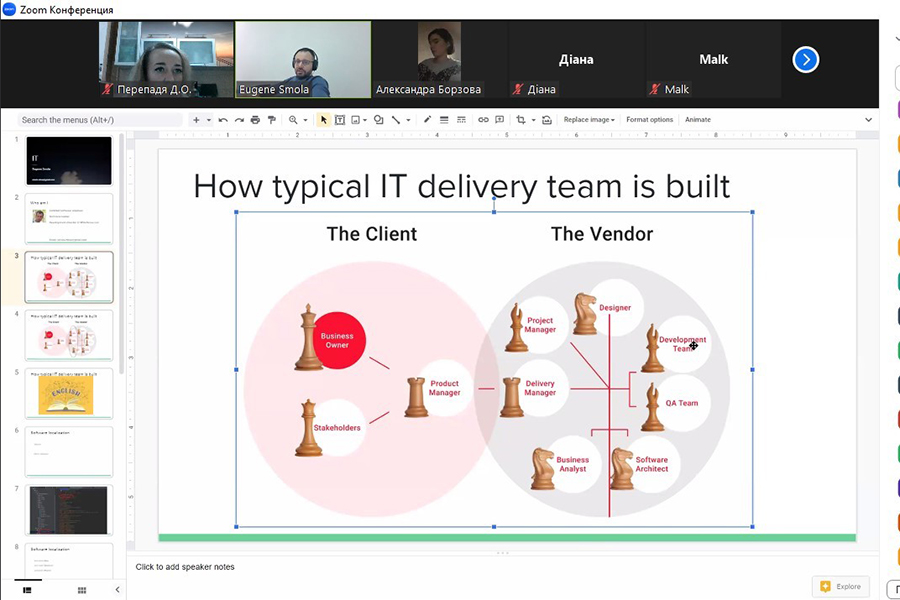
Task: Click the Border color pencil icon
Action: click(x=427, y=119)
